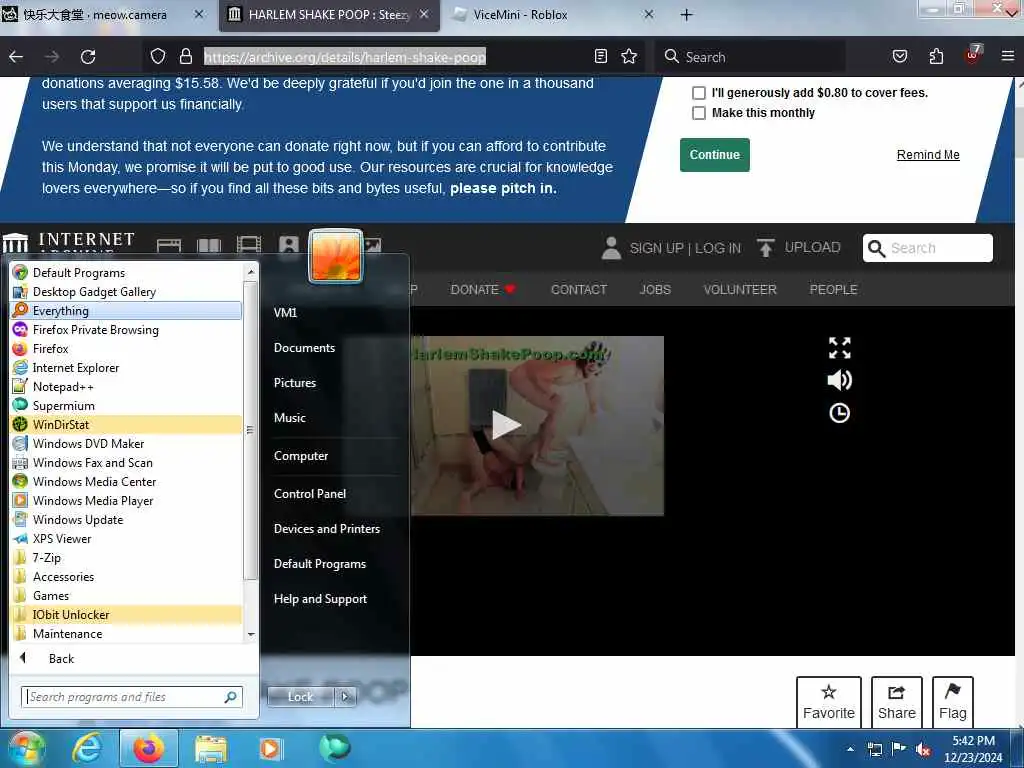Open Windows Fax and Scan
This screenshot has width=1024, height=768.
click(126, 462)
